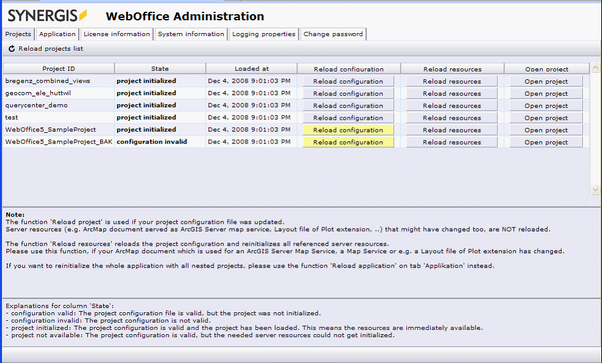602x363 pixels.
Task: Select the WebOffice5_SampleProject project ID cell
Action: [x=59, y=129]
